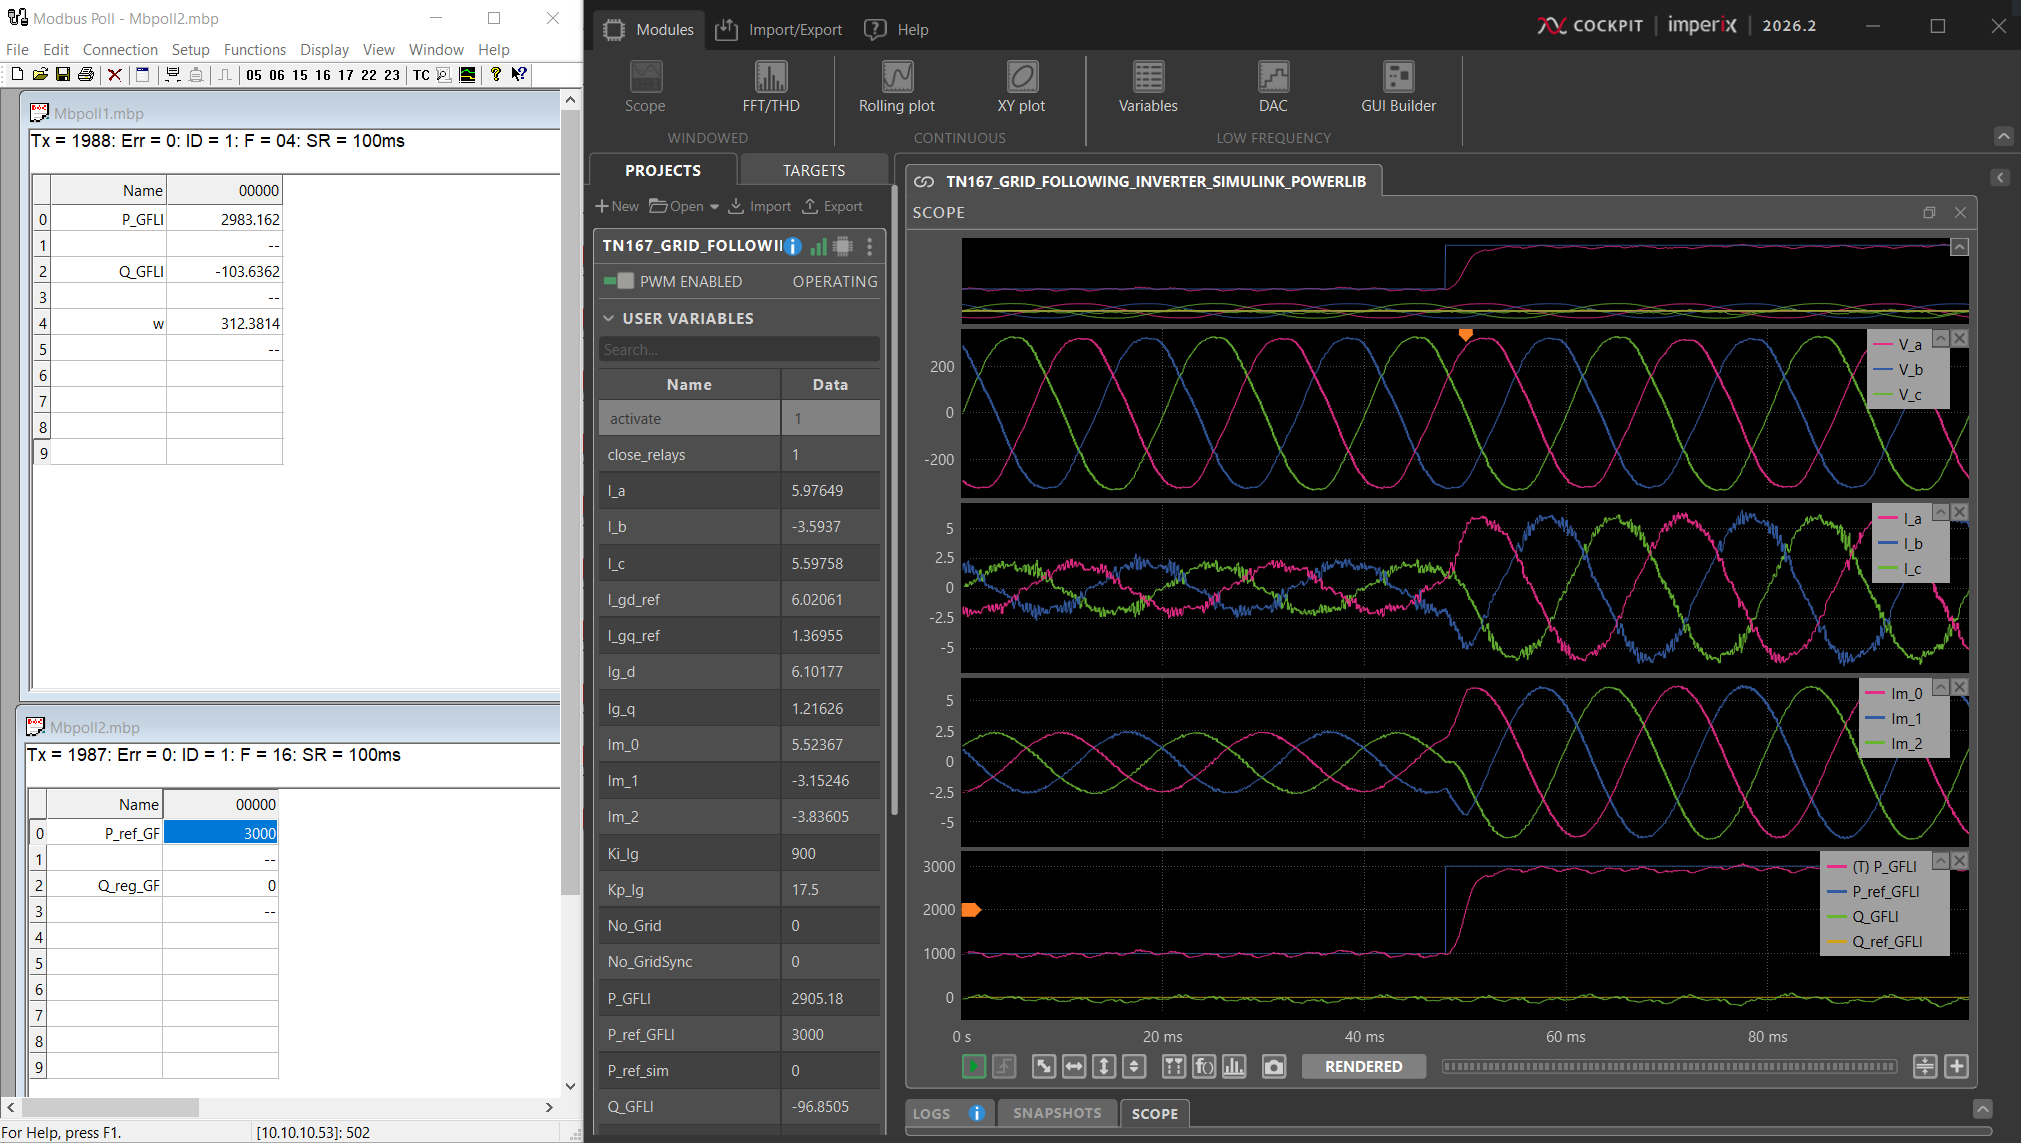The image size is (2021, 1143).
Task: Toggle the PWM ENABLED switch
Action: point(619,281)
